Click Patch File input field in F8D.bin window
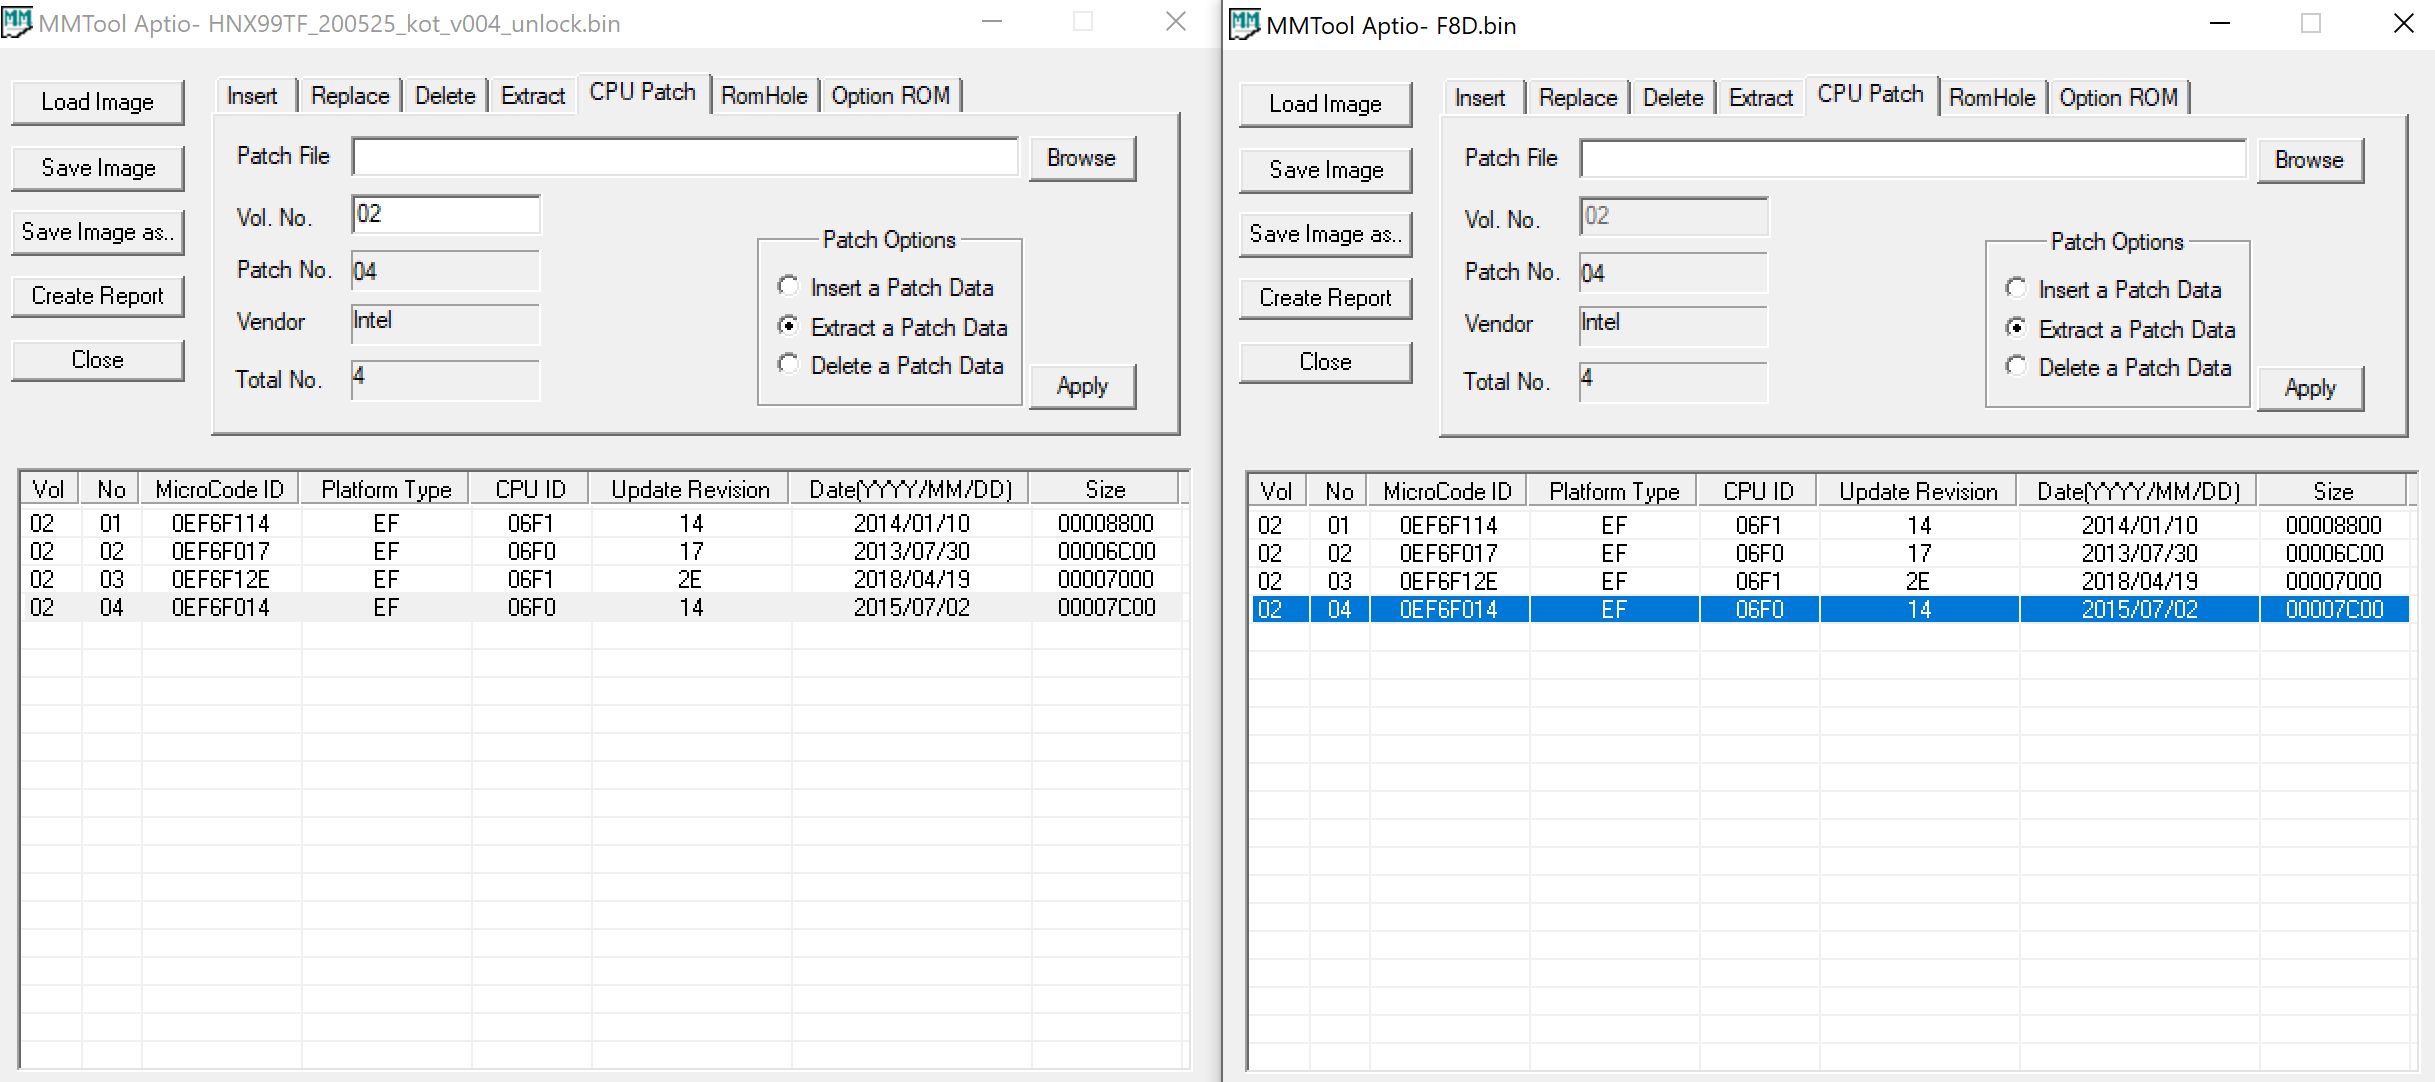 [1911, 159]
